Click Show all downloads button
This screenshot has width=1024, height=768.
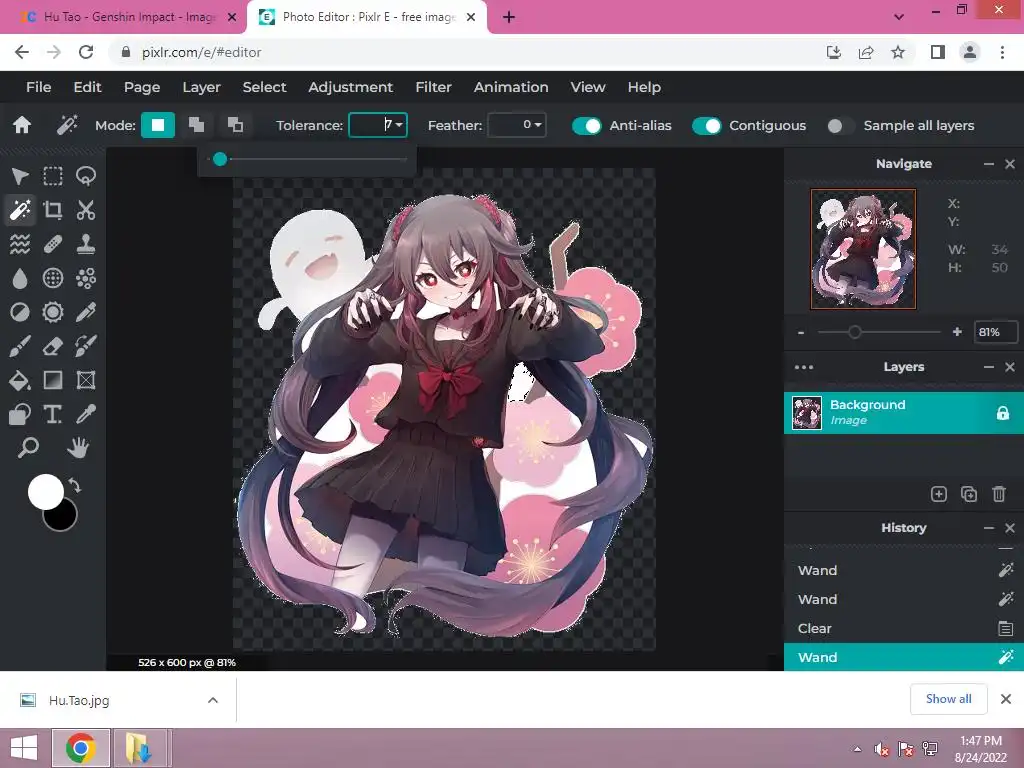pyautogui.click(x=948, y=699)
